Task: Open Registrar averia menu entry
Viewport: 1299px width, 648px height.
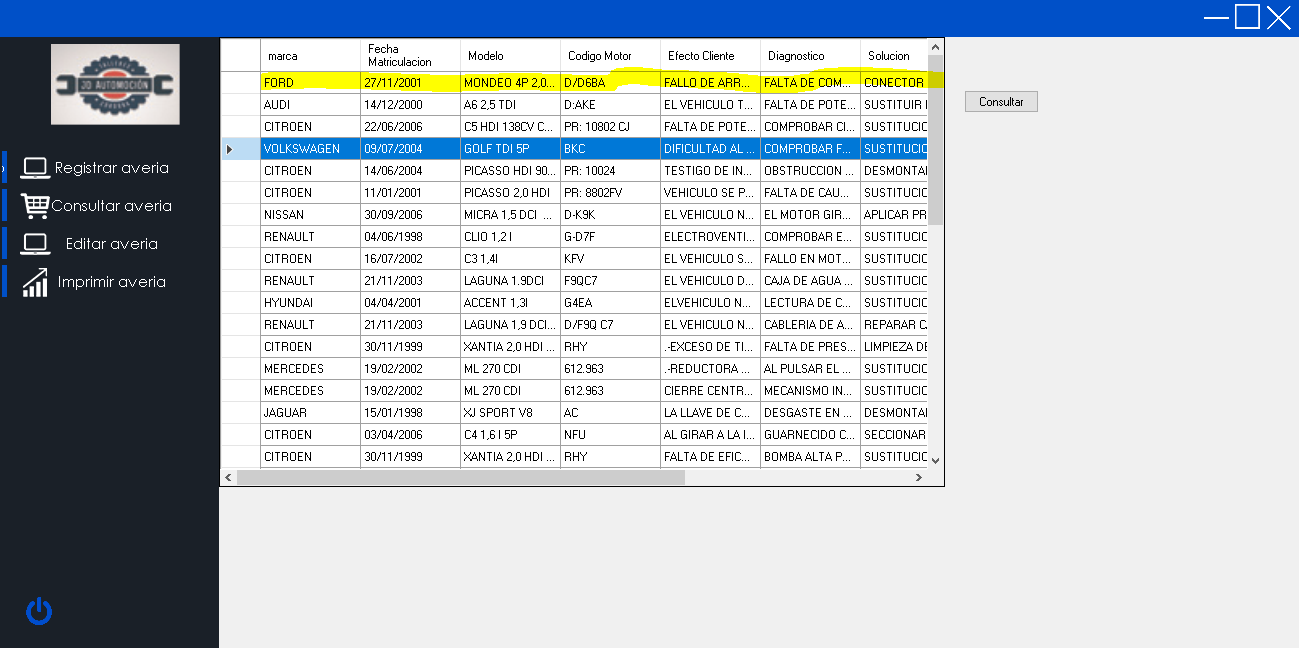Action: click(111, 168)
